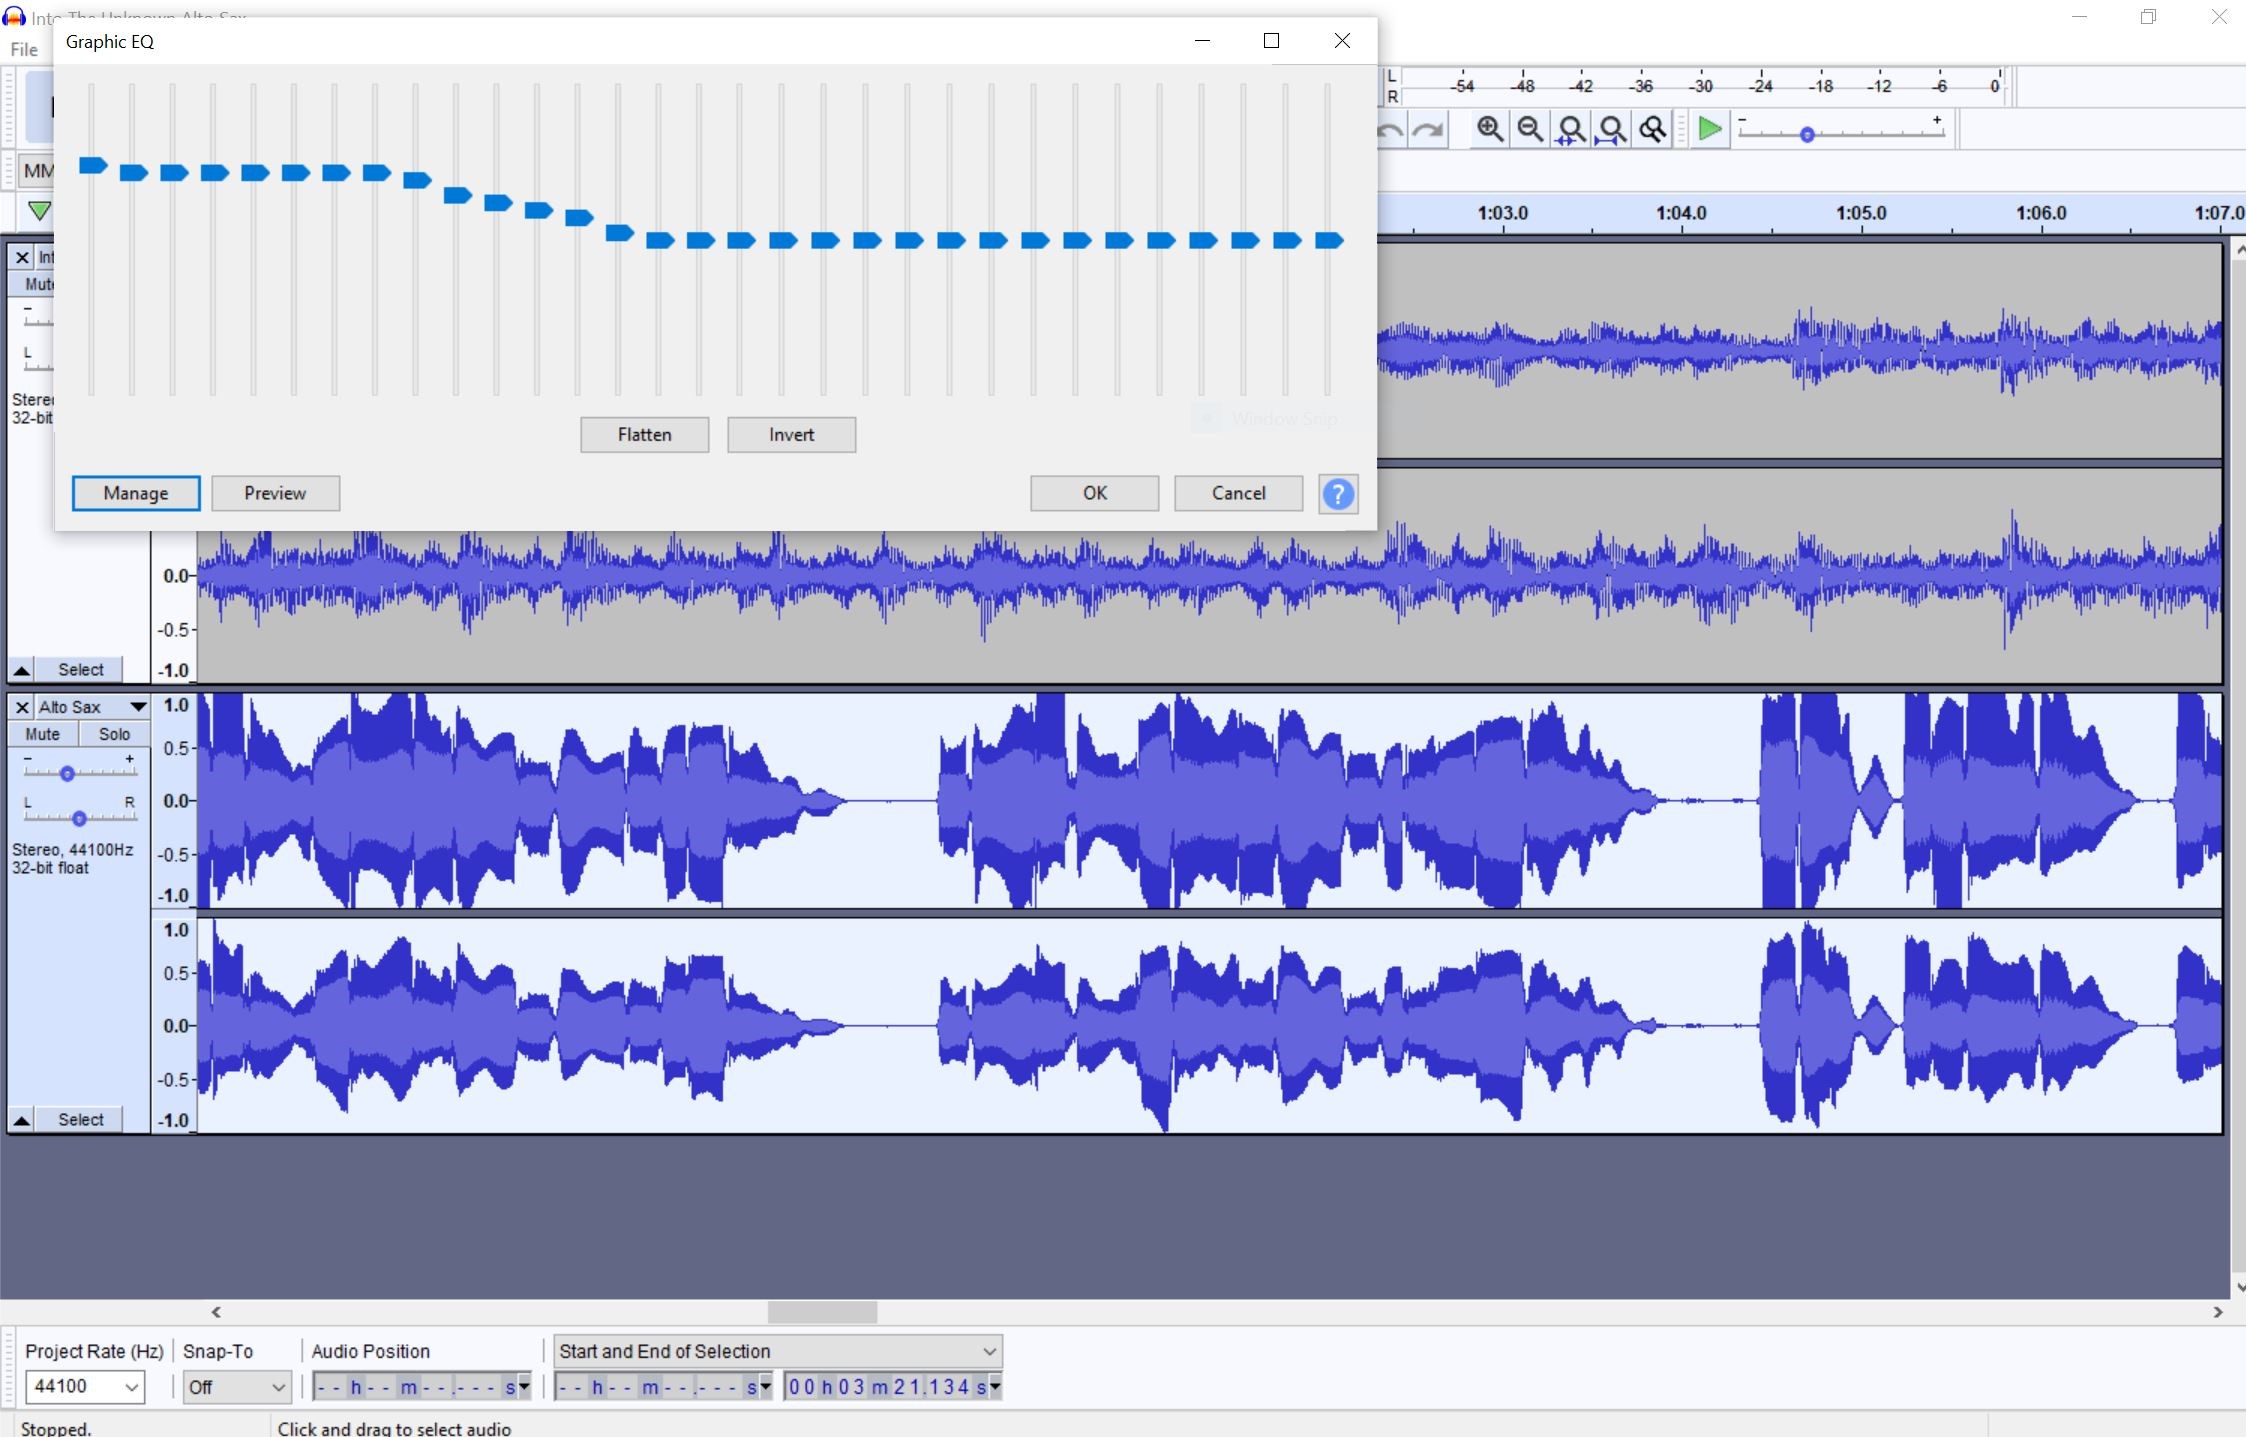2246x1437 pixels.
Task: Click the Fit Selection to Width icon
Action: (1571, 129)
